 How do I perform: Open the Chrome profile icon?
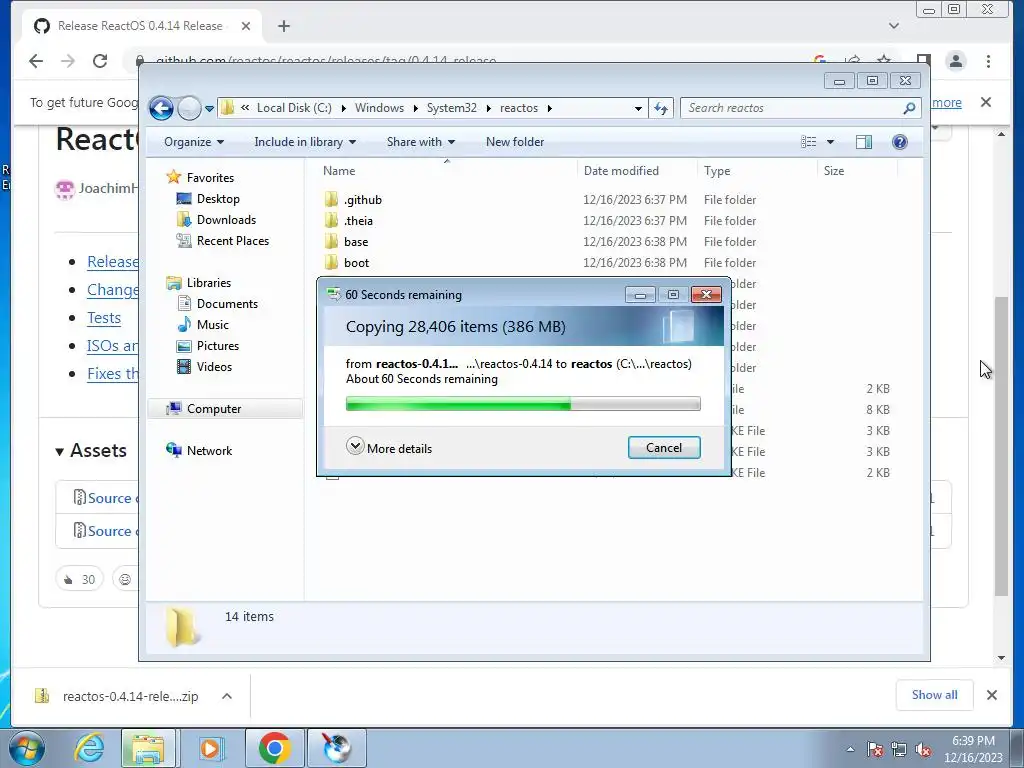(x=955, y=61)
